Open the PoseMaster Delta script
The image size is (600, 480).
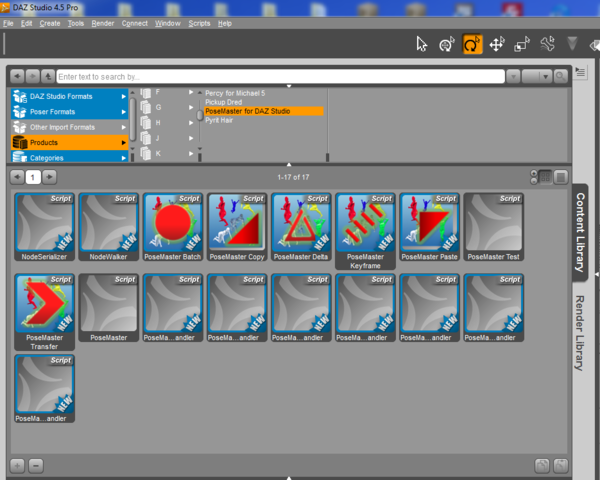coord(301,227)
